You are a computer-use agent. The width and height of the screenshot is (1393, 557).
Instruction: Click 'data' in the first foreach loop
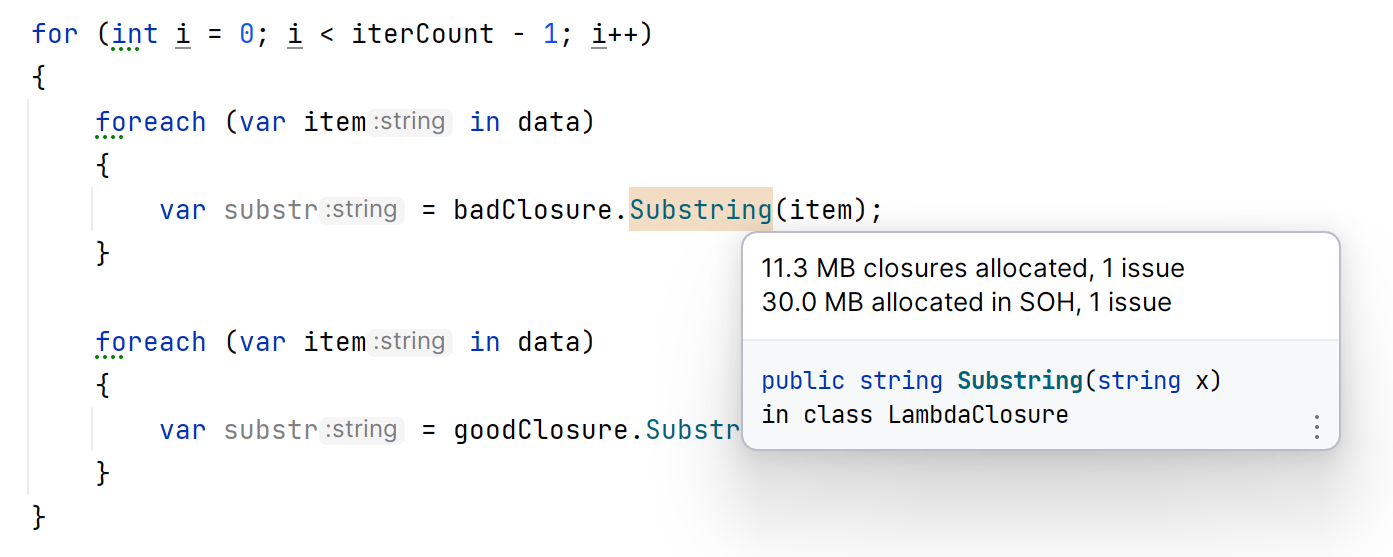point(548,122)
